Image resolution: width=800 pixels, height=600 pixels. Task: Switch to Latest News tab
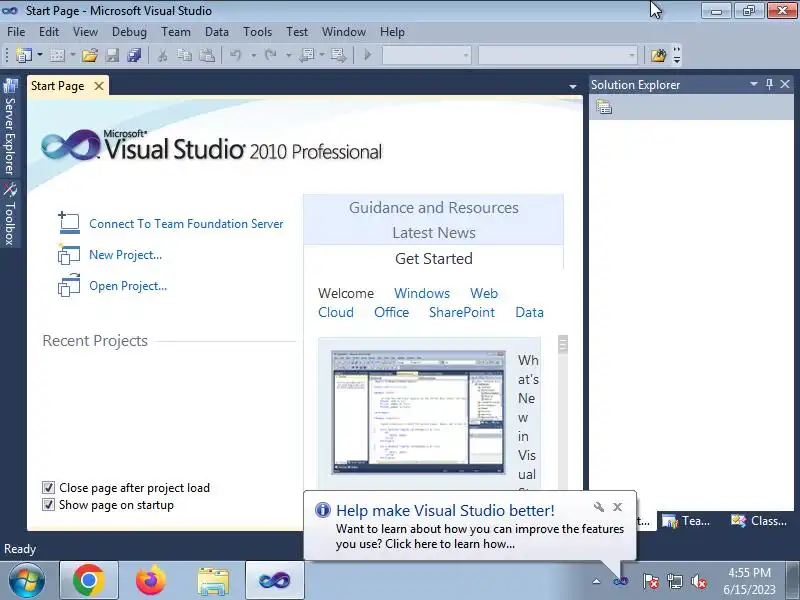tap(434, 233)
